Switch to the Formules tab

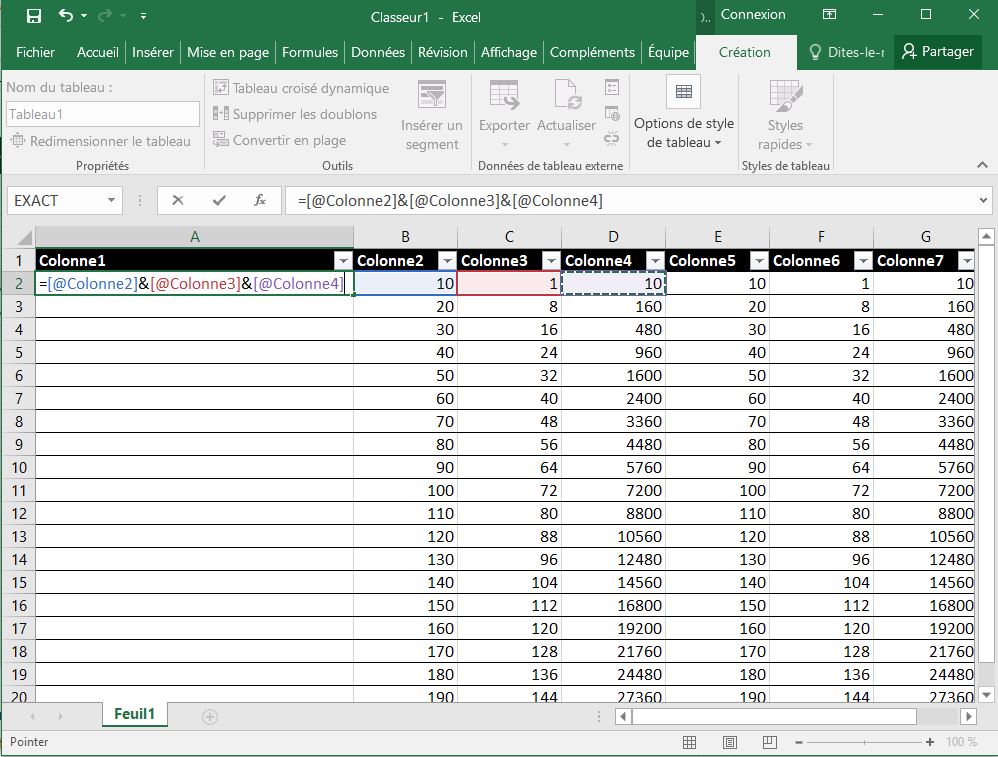point(310,52)
